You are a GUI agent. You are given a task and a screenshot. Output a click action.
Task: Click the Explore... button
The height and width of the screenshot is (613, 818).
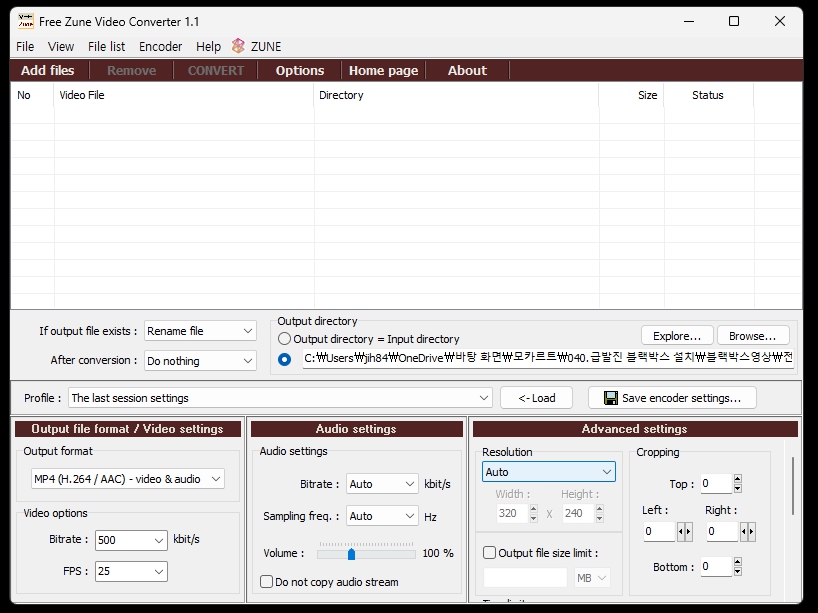pyautogui.click(x=677, y=336)
